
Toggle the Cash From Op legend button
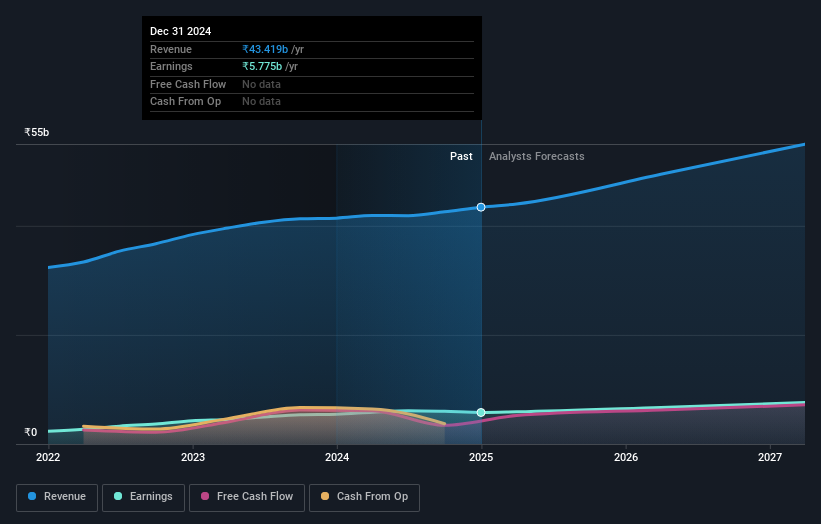[364, 497]
